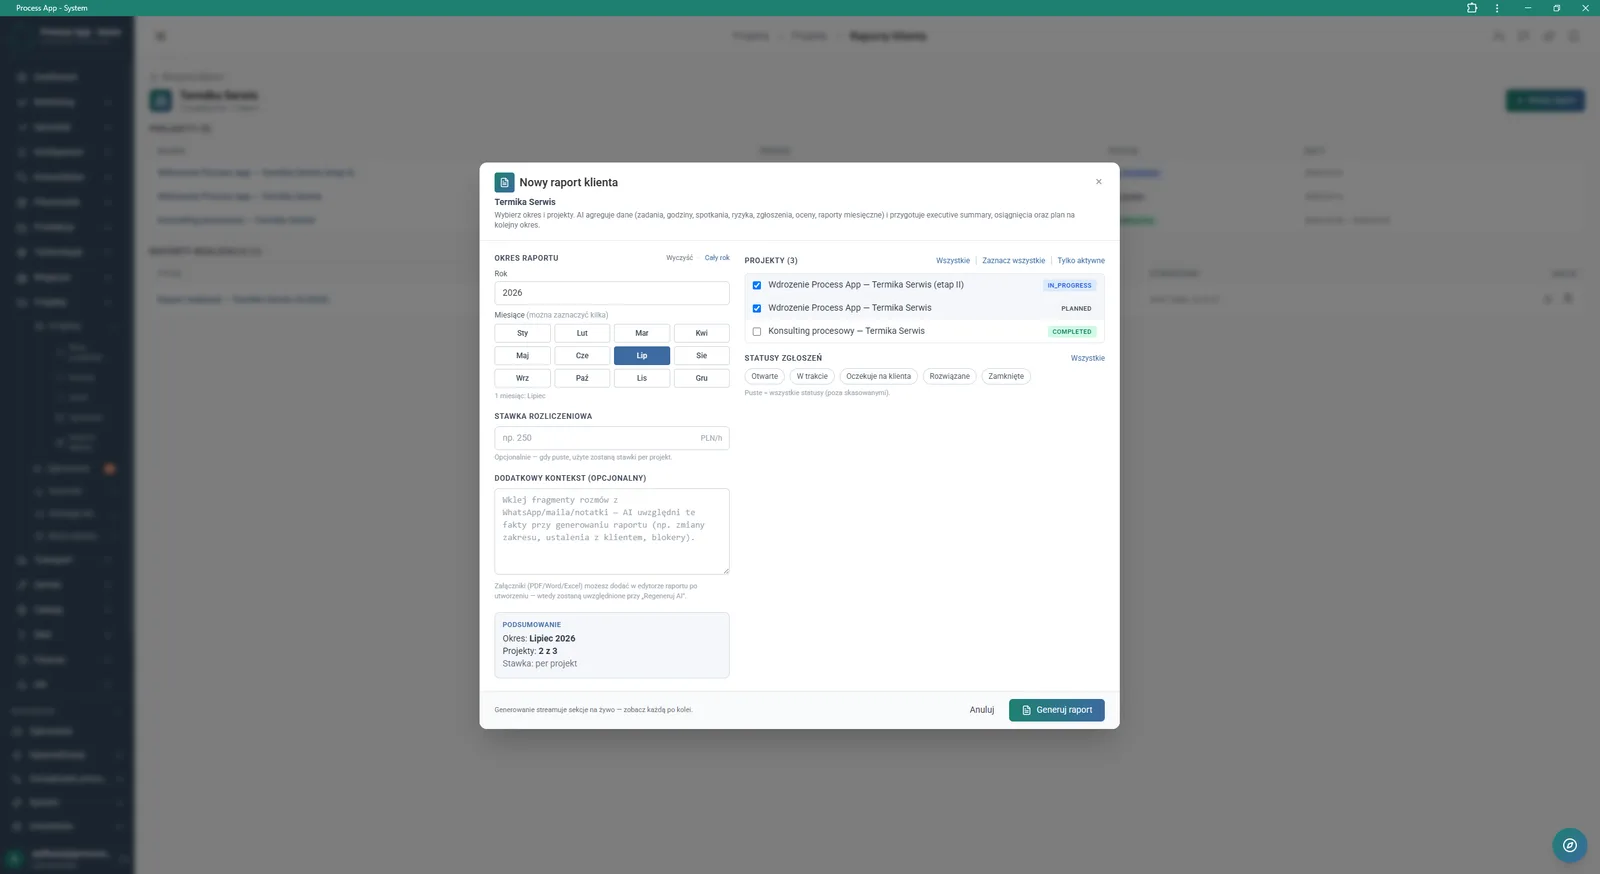Select month Gru
The image size is (1600, 874).
(x=702, y=378)
